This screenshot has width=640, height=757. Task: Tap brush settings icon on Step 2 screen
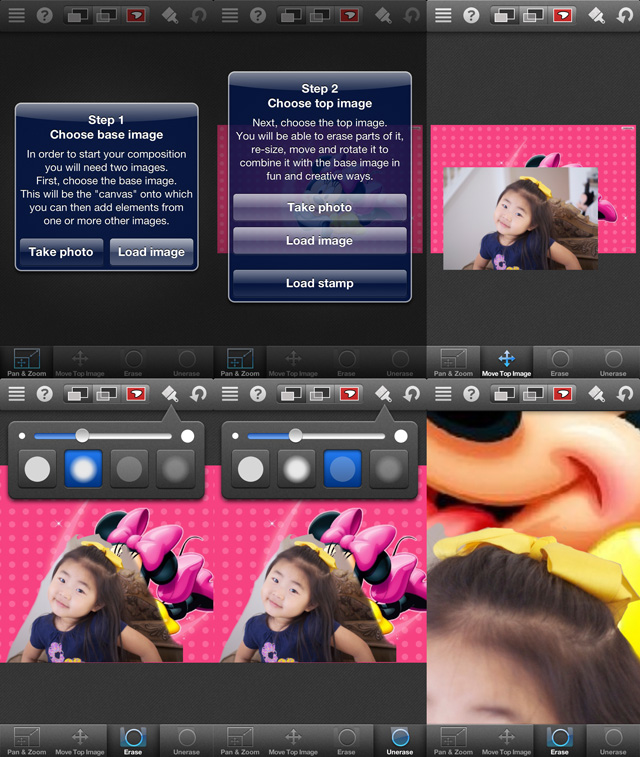383,15
